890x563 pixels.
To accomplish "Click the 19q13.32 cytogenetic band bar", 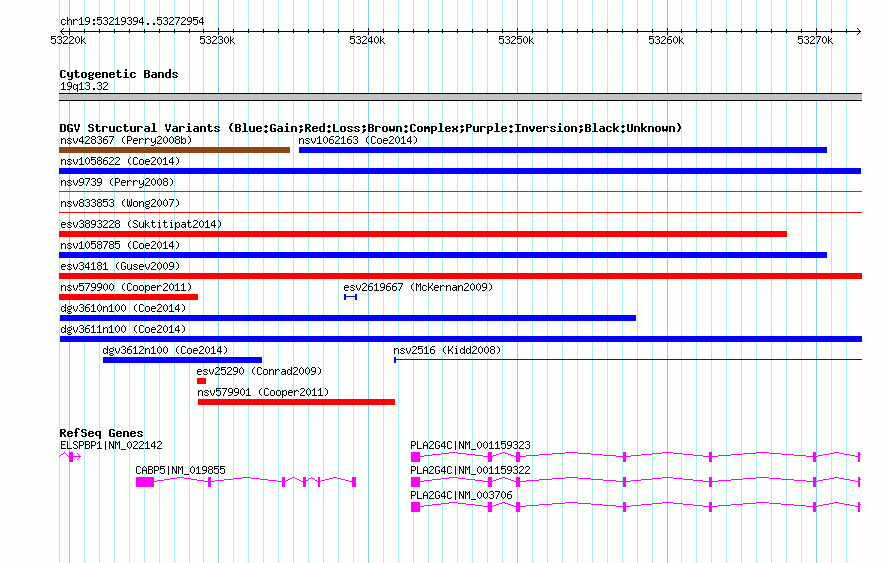I will coord(460,97).
